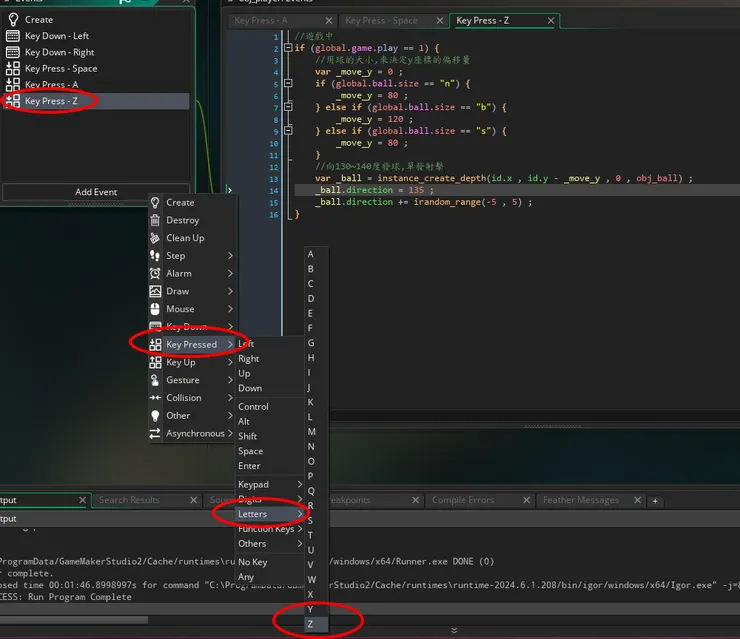Click the picture icon for Draw
This screenshot has height=639, width=740.
pyautogui.click(x=155, y=291)
